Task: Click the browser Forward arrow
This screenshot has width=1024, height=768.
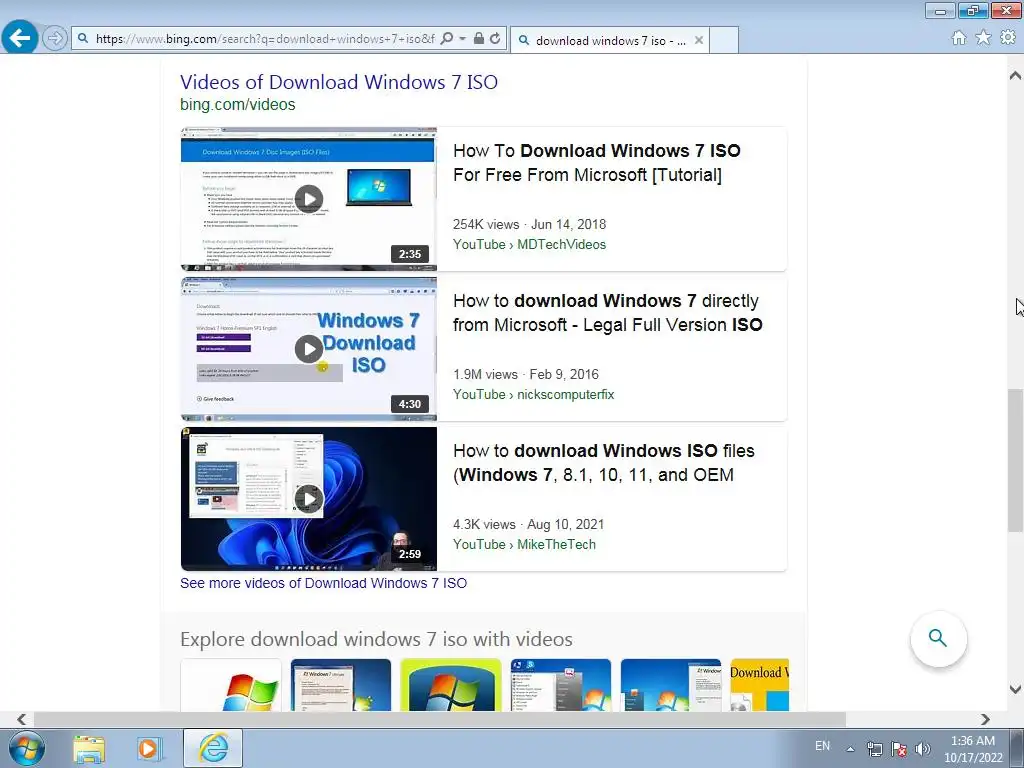Action: pyautogui.click(x=55, y=39)
